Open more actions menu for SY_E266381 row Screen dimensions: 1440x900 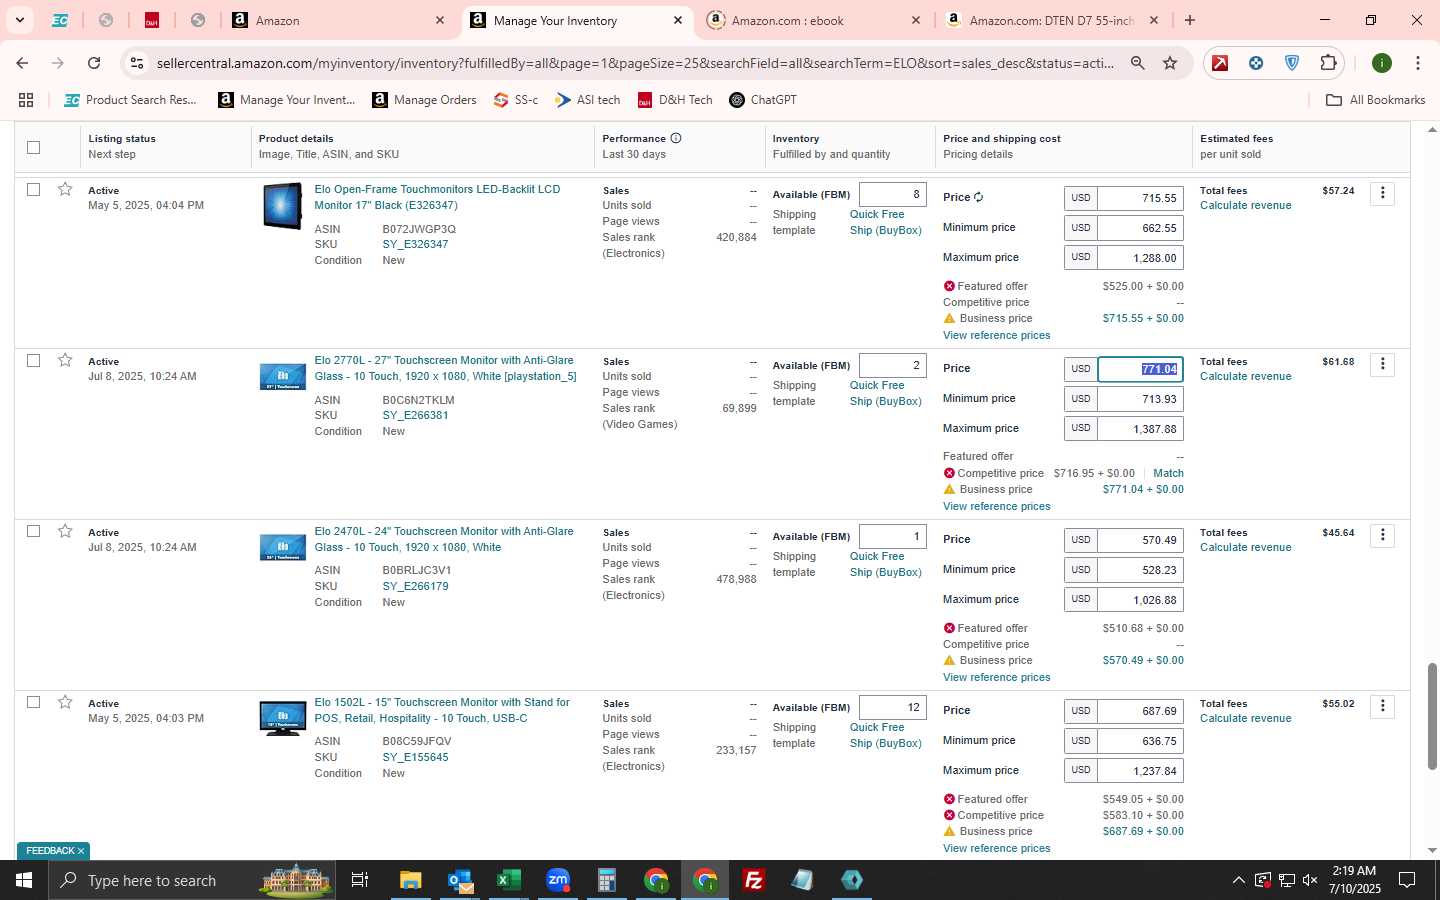[1382, 364]
